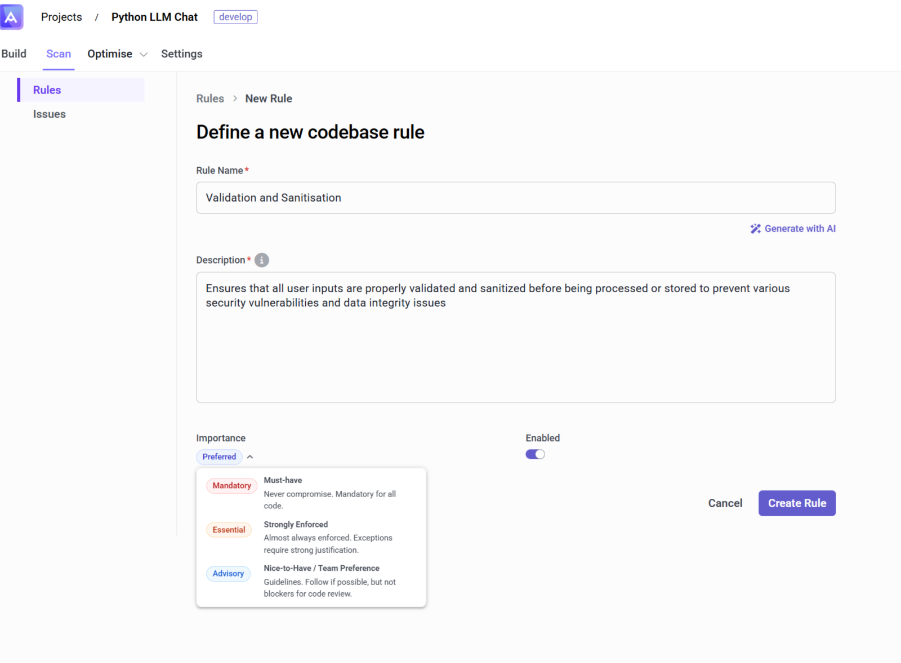Open the Importance selector showing Preferred
This screenshot has width=901, height=663.
coord(219,456)
